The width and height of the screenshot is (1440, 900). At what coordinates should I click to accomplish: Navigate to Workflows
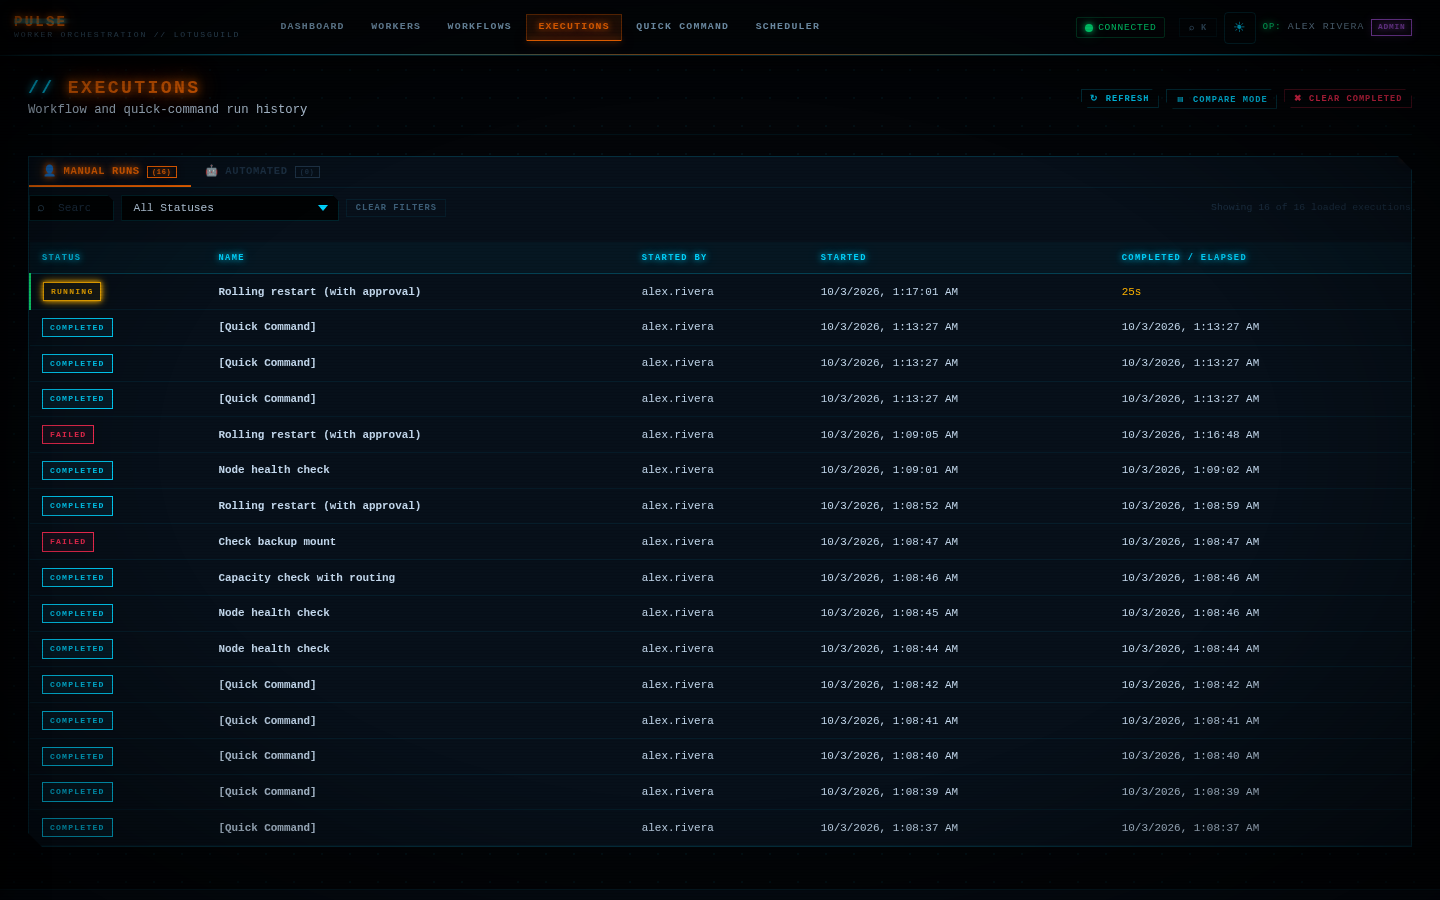pyautogui.click(x=479, y=27)
